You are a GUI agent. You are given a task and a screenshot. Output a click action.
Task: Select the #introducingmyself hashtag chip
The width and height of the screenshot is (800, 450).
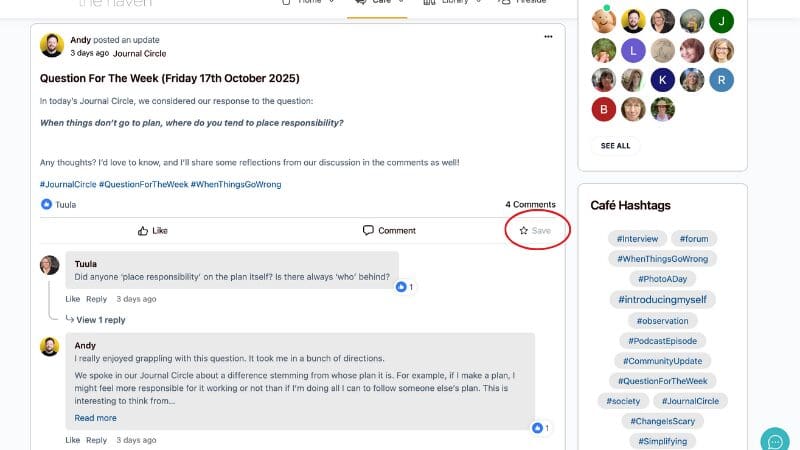(662, 299)
